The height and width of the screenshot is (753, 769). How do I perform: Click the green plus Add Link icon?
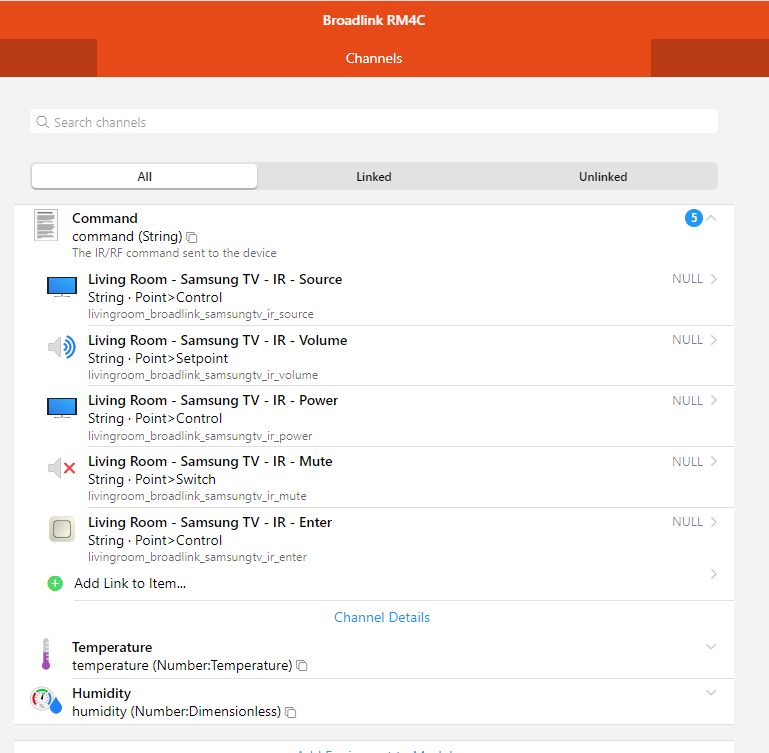pyautogui.click(x=55, y=583)
